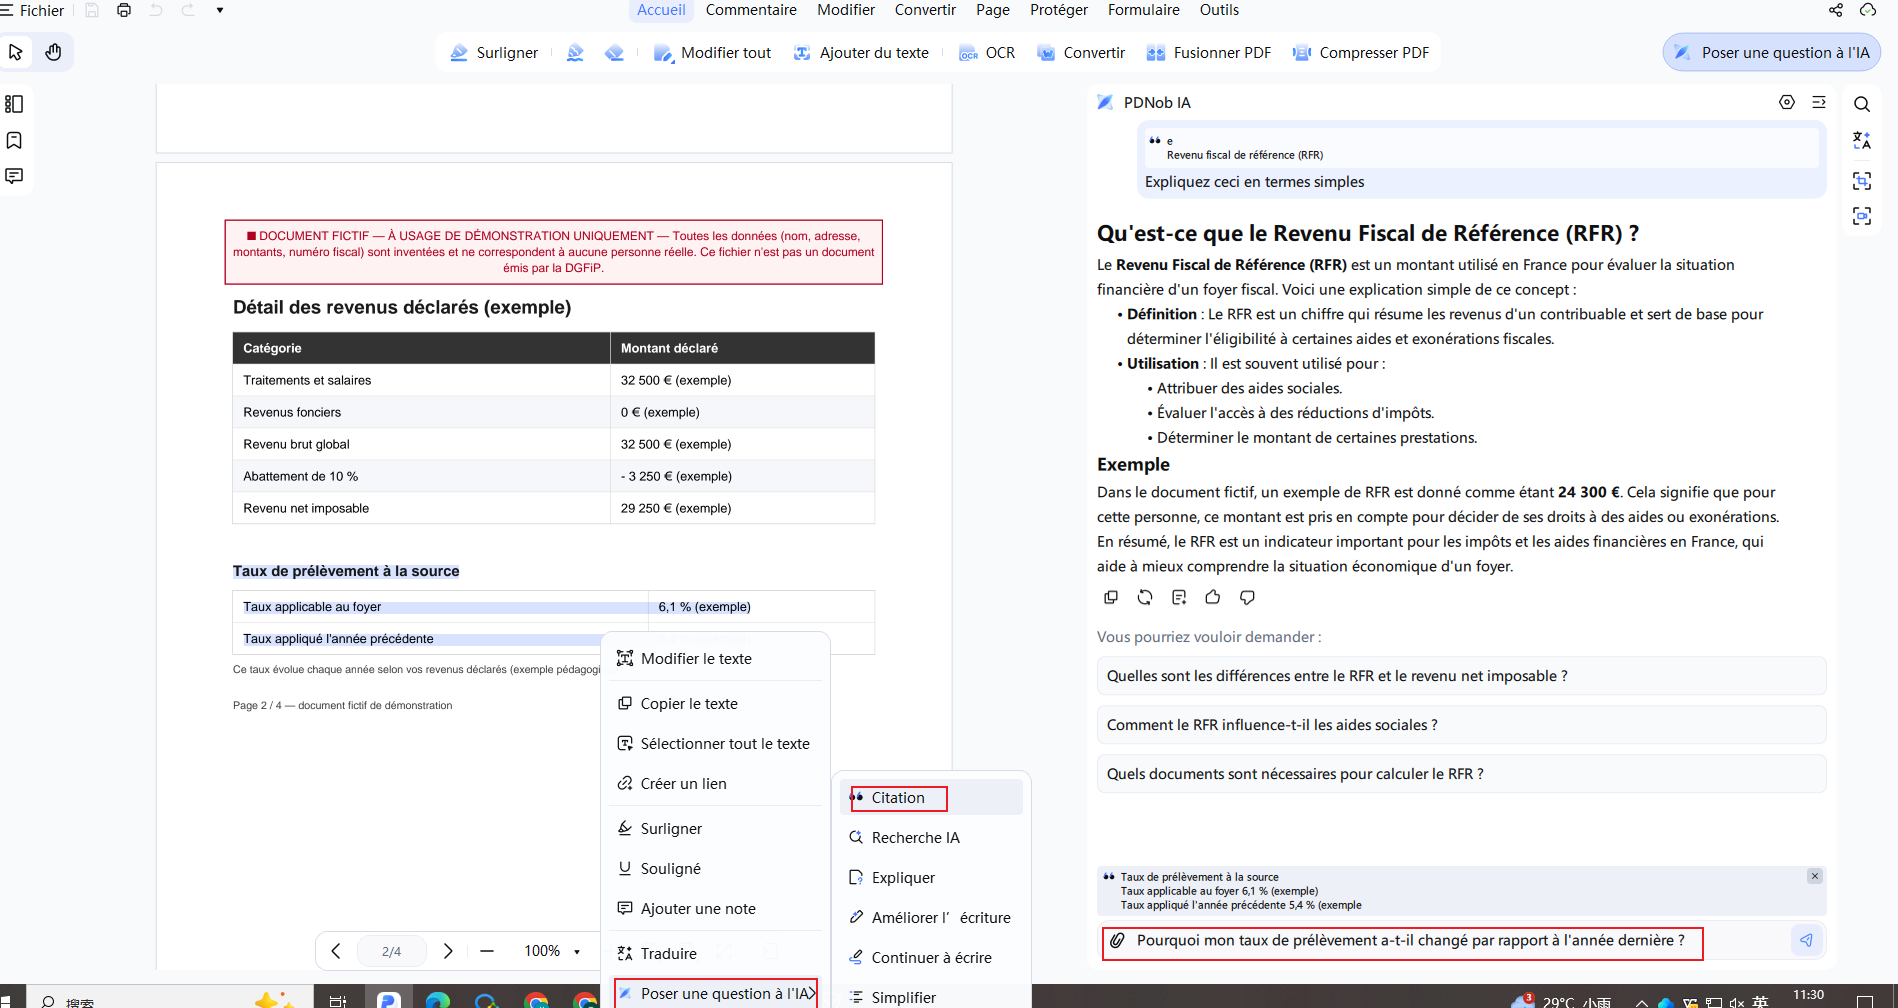
Task: Open the PDNob IA settings gear icon
Action: pyautogui.click(x=1787, y=102)
